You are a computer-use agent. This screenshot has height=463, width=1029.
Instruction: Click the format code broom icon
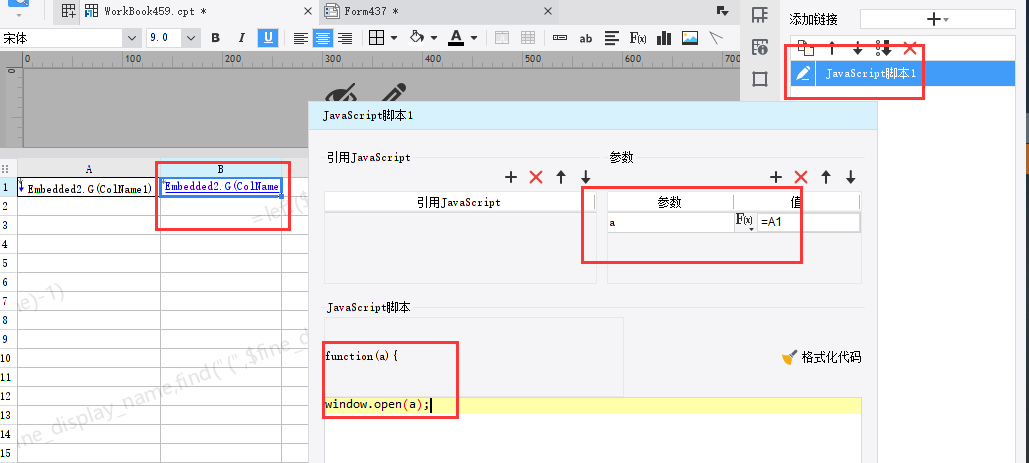pyautogui.click(x=789, y=357)
